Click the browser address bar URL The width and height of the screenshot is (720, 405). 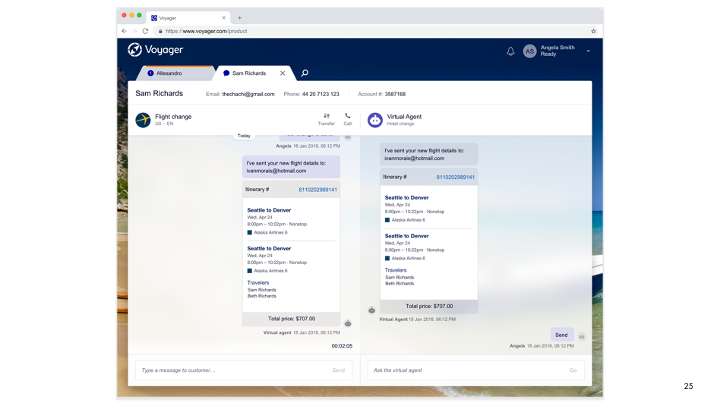[206, 31]
